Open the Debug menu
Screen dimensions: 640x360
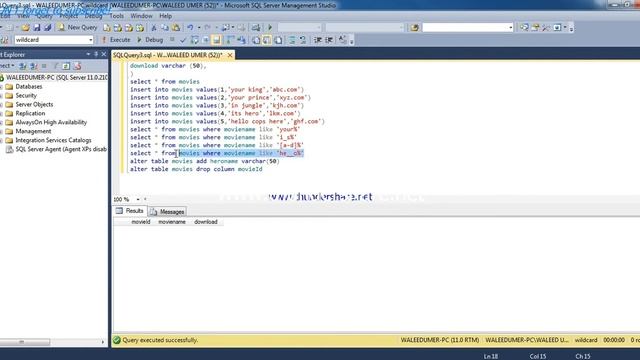pyautogui.click(x=93, y=16)
